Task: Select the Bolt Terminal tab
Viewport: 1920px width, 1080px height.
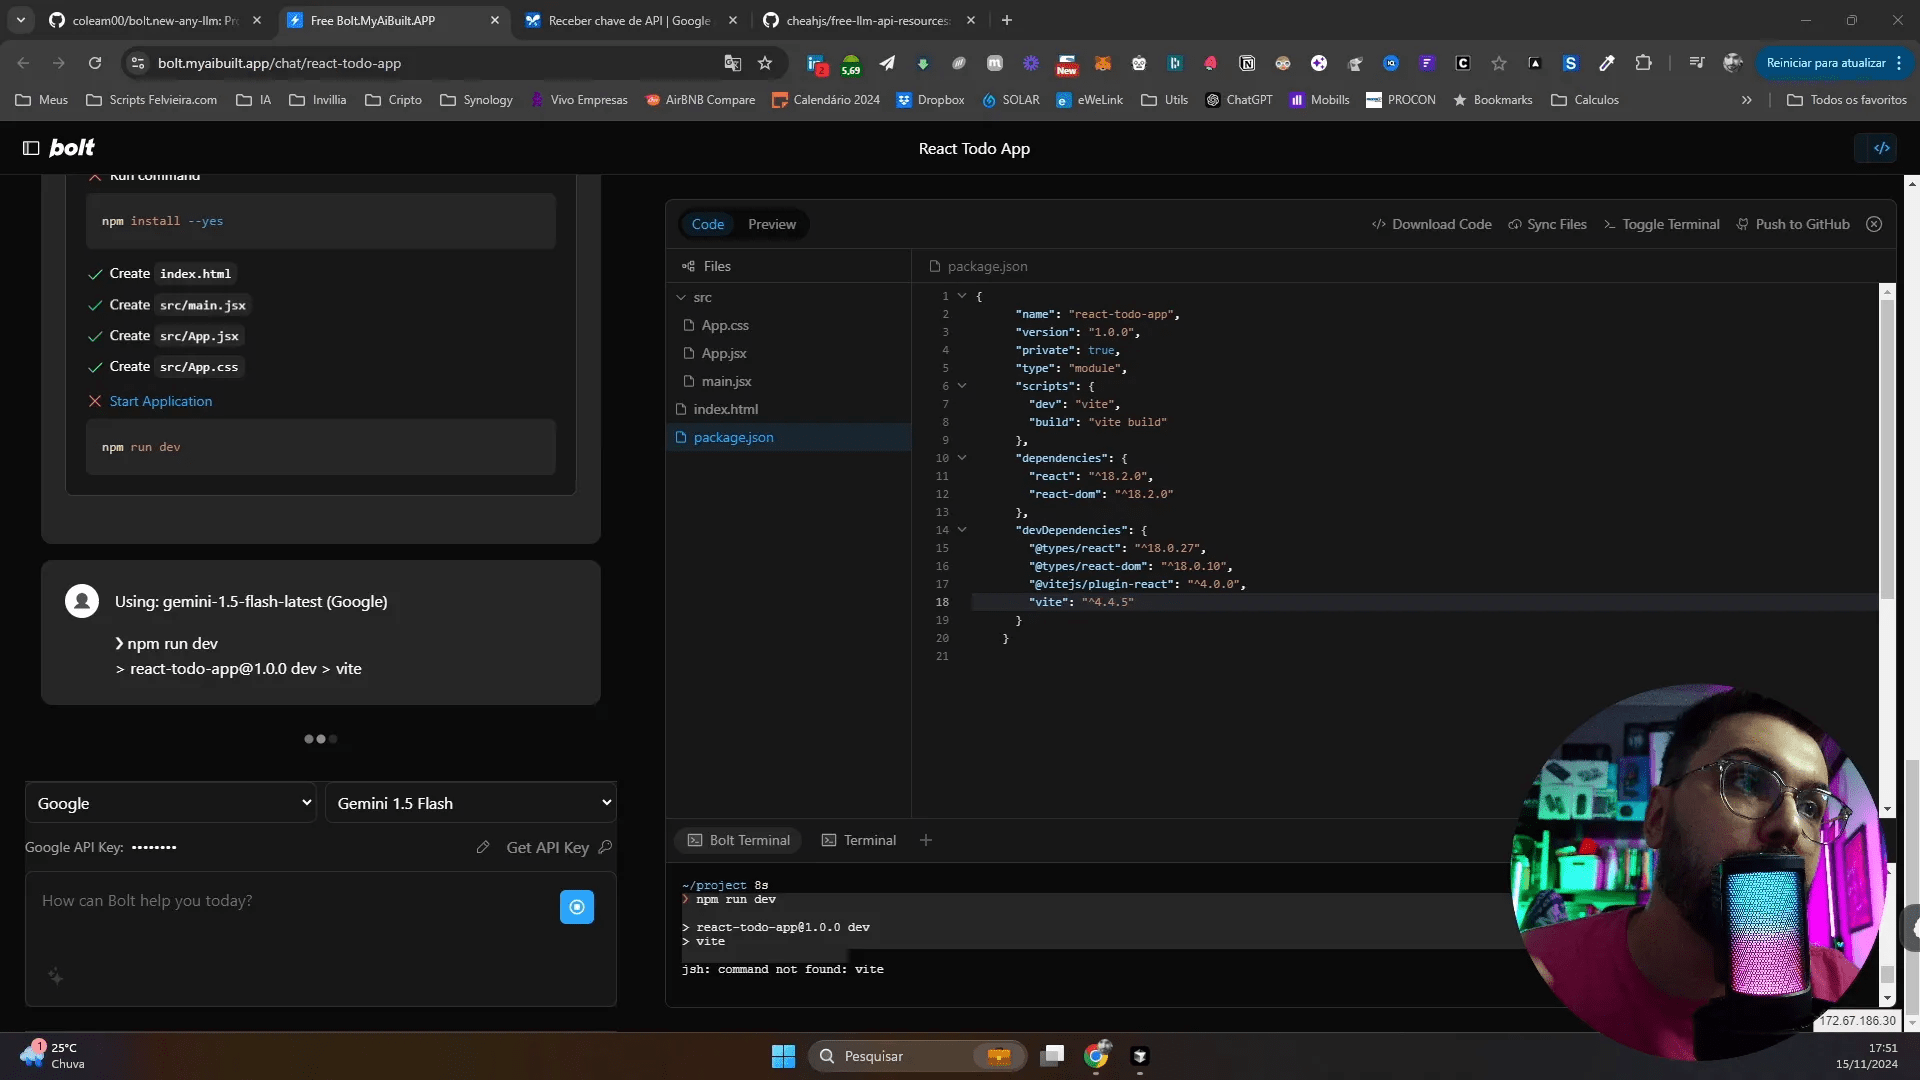Action: pyautogui.click(x=739, y=840)
